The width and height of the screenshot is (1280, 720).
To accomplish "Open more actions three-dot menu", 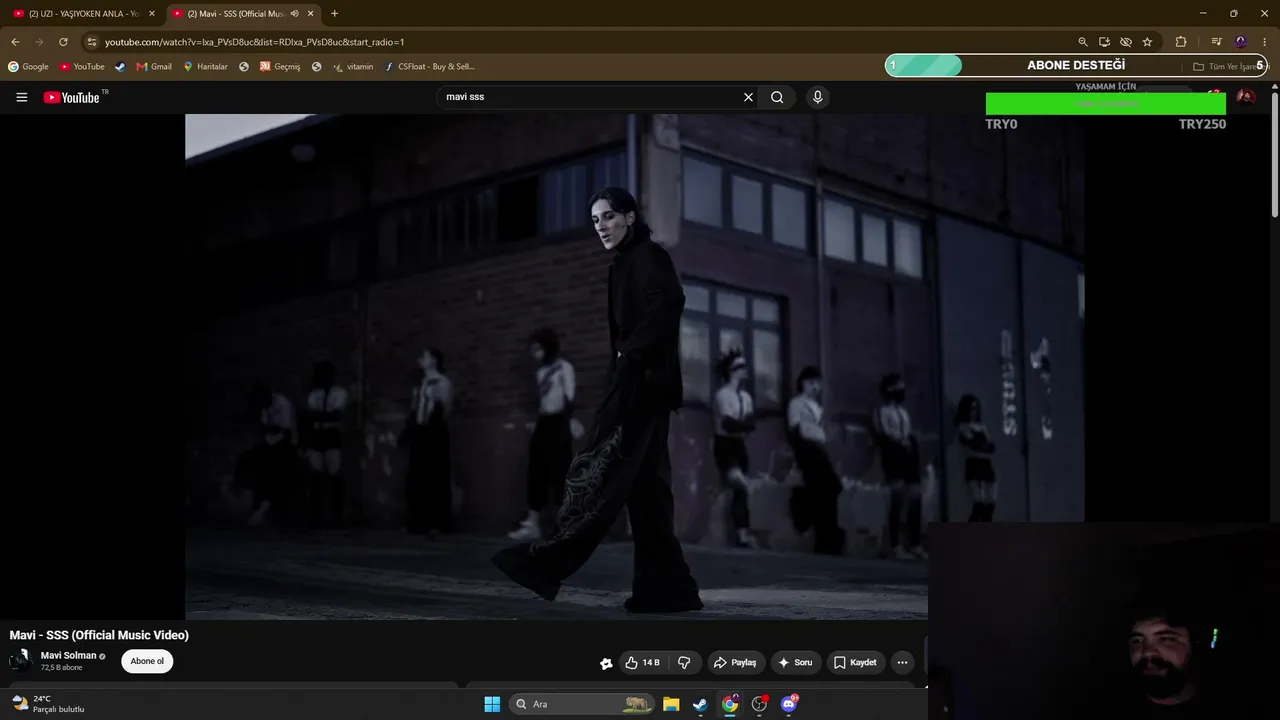I will click(902, 662).
